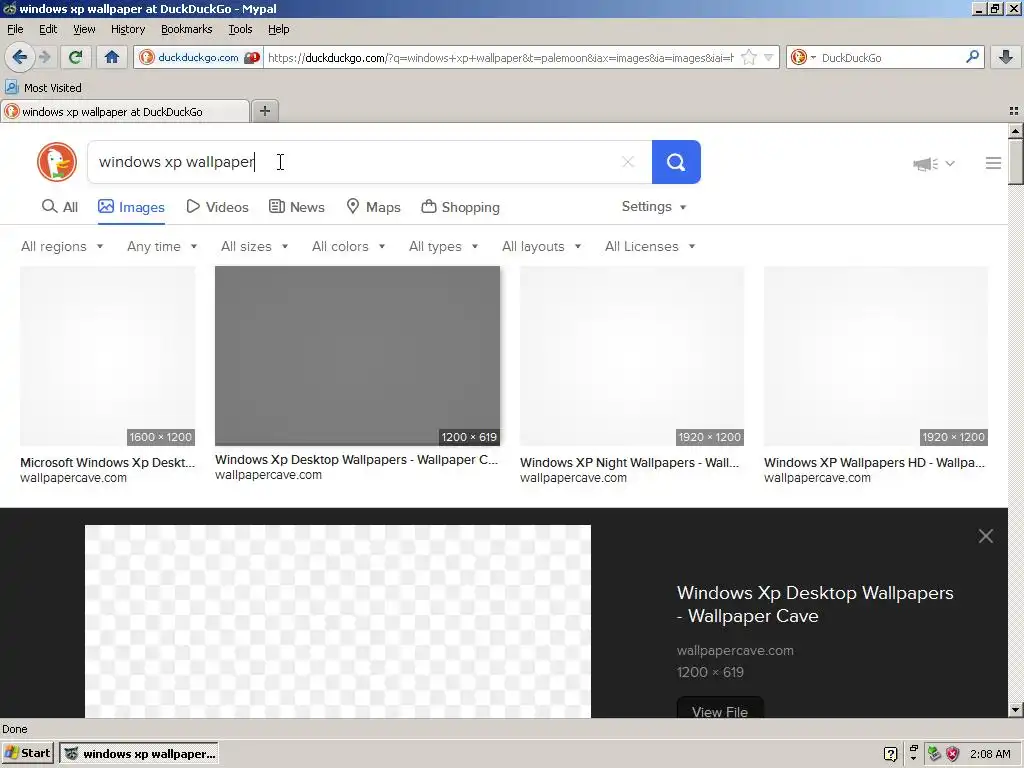Screen dimensions: 1024x768
Task: Open Most Visited bookmarks folder
Action: click(44, 88)
